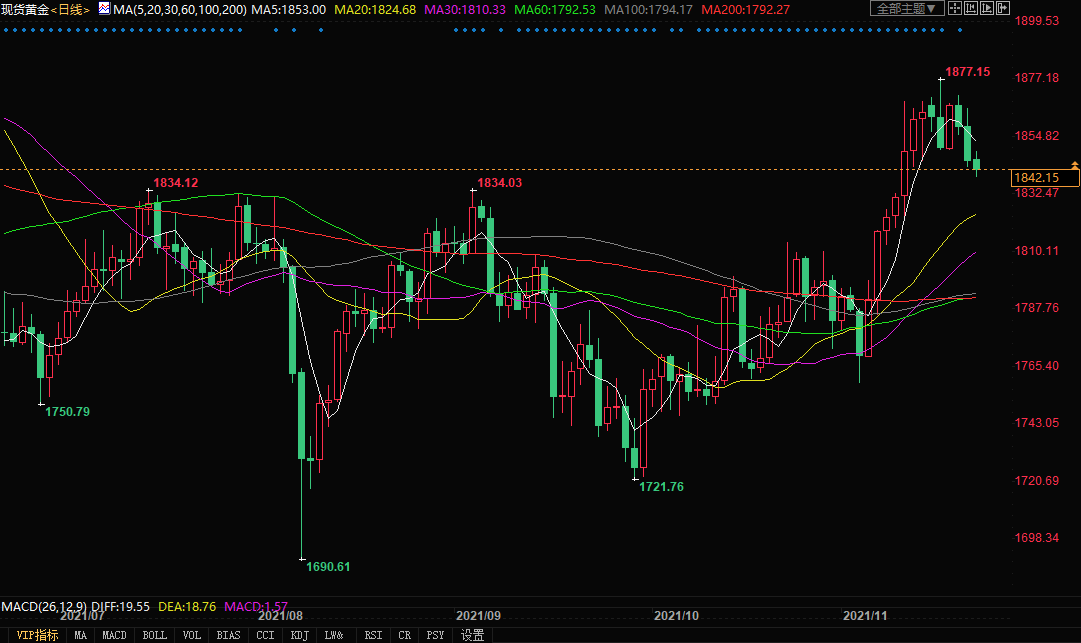Change the 日线 period selector
This screenshot has width=1081, height=643.
point(72,9)
